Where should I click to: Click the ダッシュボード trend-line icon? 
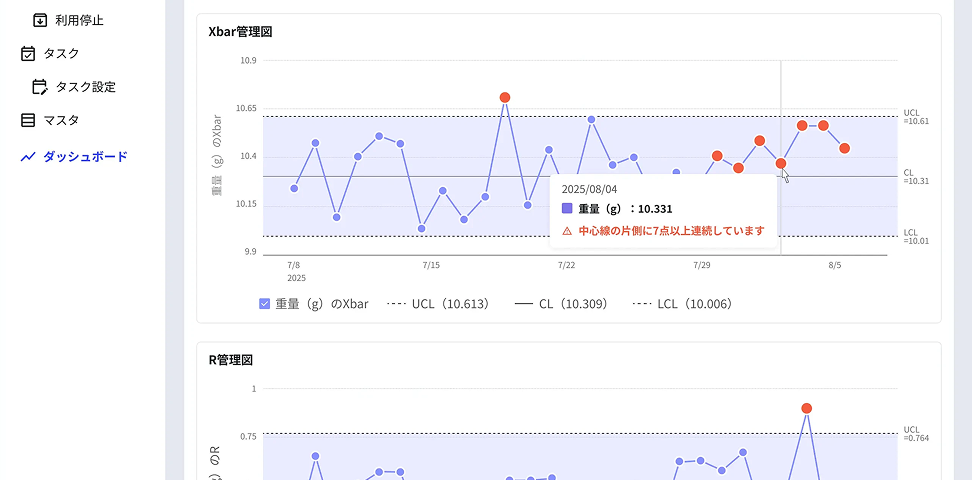click(x=28, y=157)
